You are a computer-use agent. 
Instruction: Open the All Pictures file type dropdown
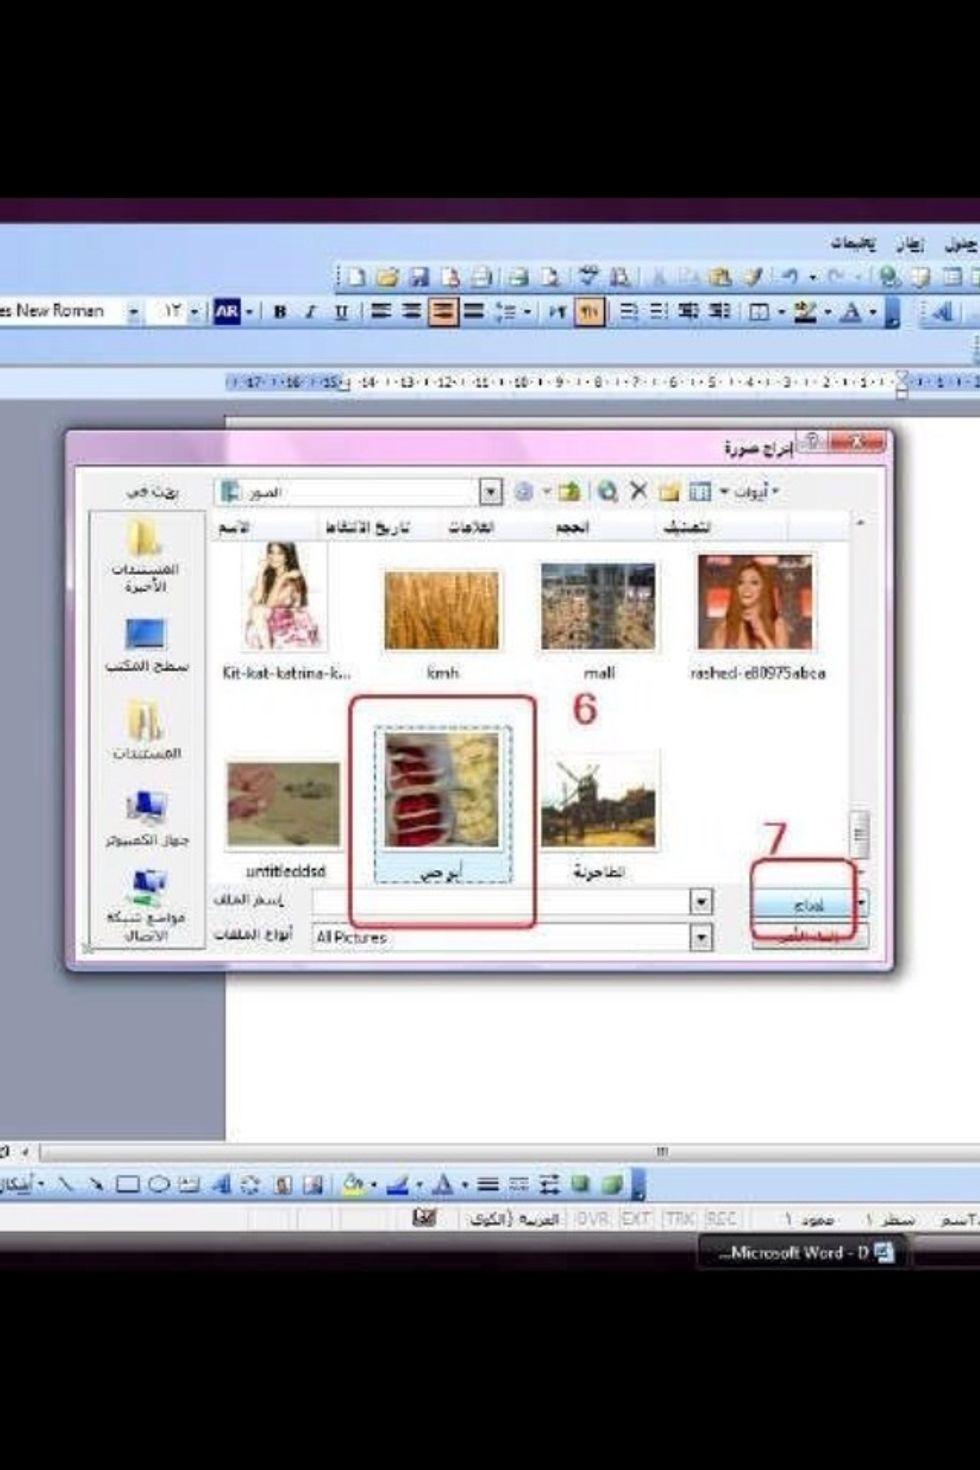701,937
